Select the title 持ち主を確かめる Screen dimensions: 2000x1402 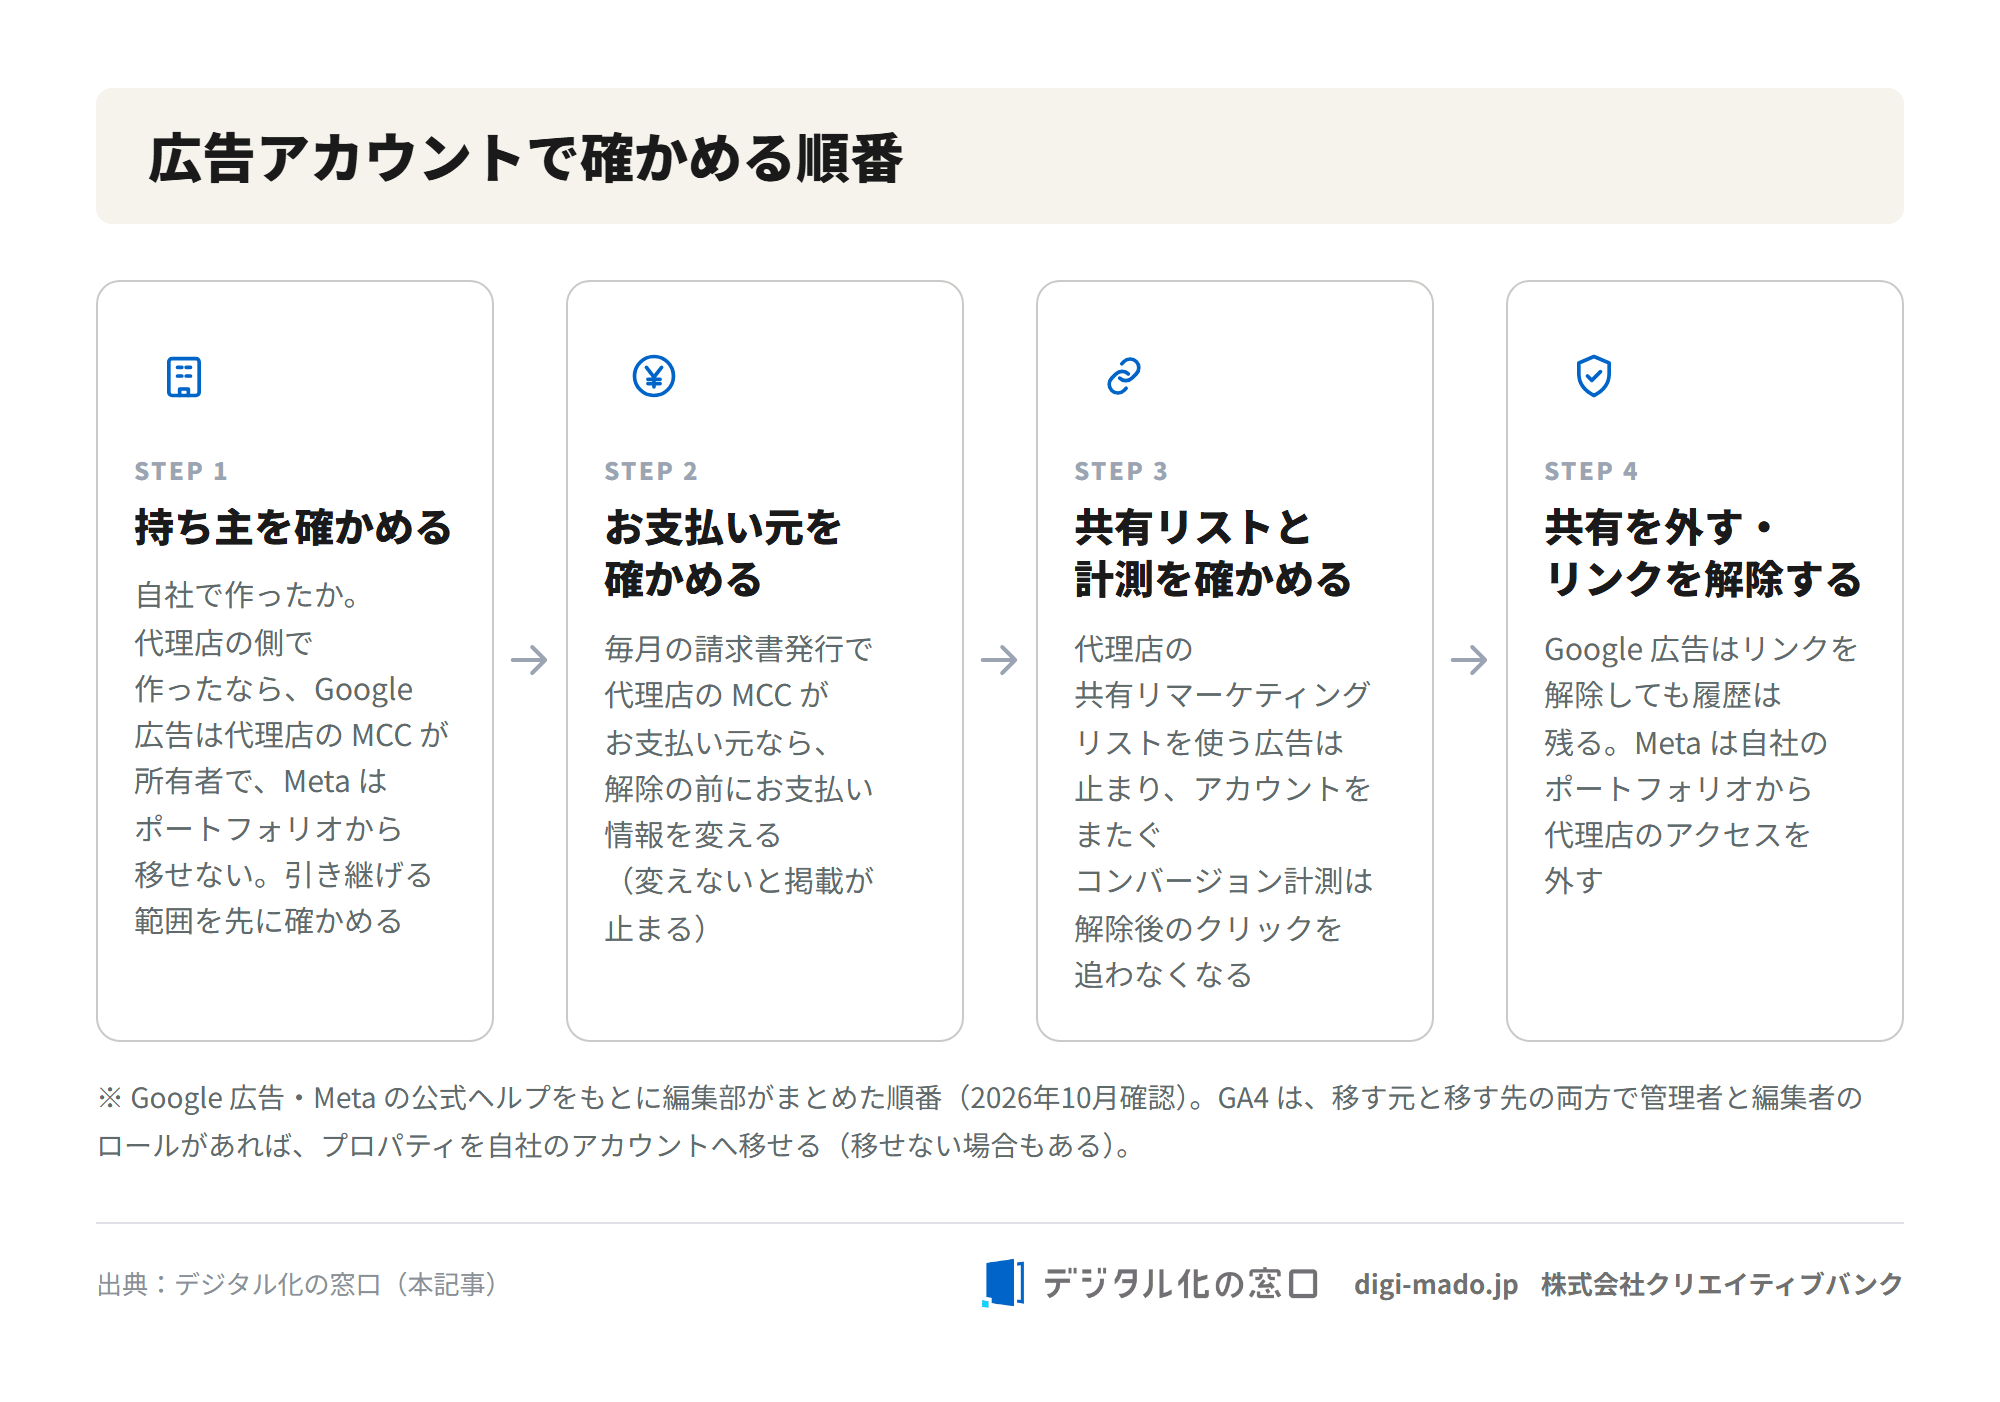(294, 527)
